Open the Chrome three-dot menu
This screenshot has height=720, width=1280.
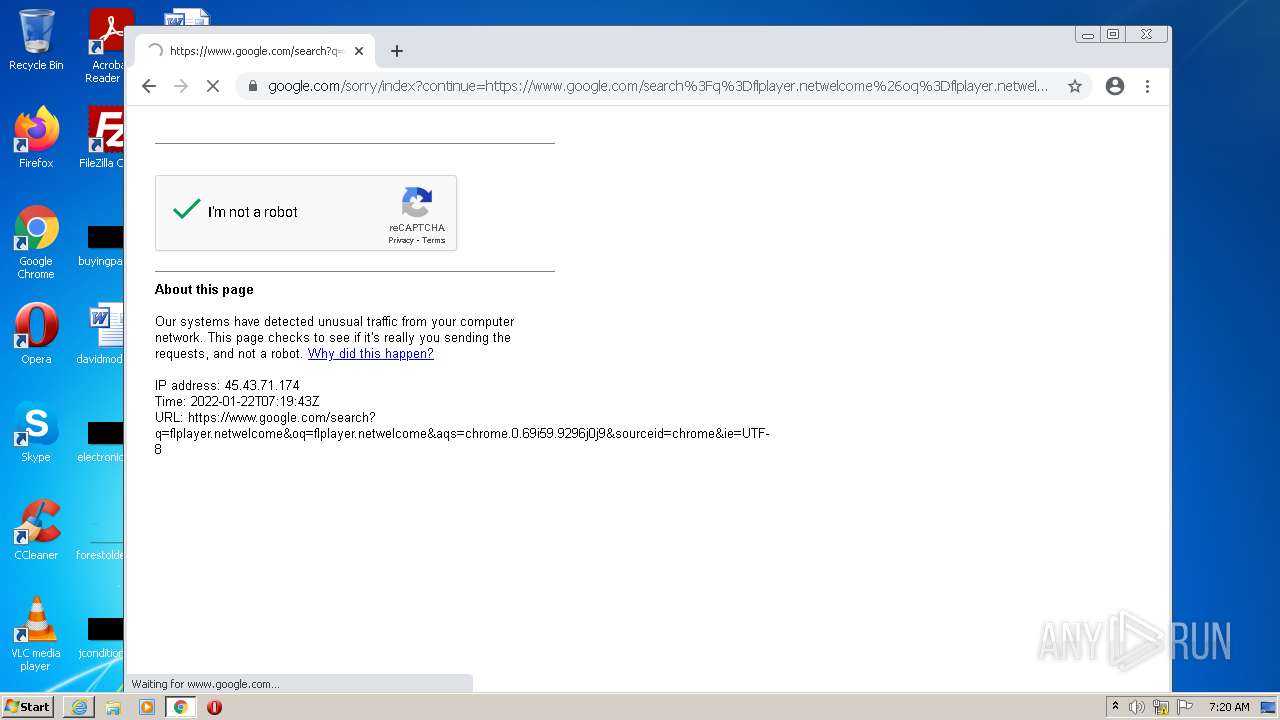click(1147, 86)
